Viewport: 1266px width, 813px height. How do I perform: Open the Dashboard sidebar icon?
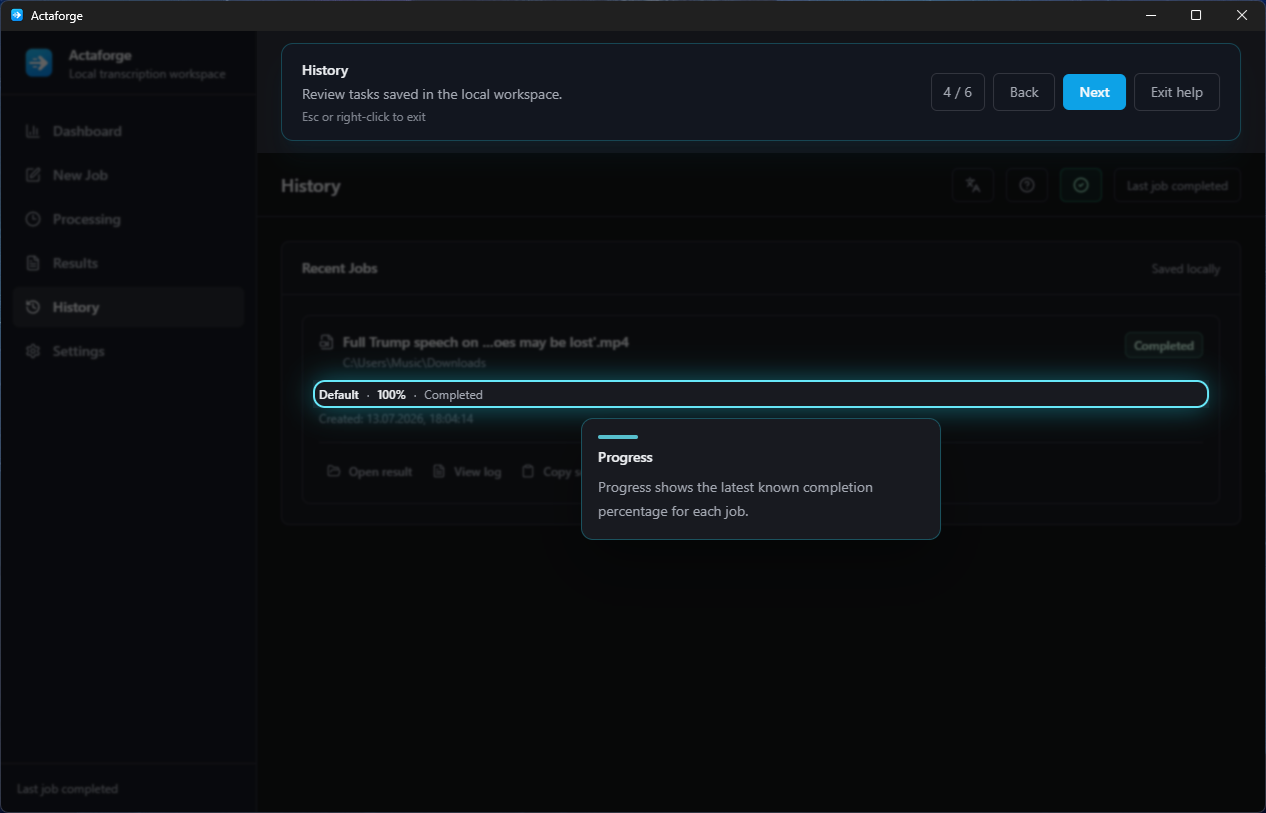click(x=33, y=131)
